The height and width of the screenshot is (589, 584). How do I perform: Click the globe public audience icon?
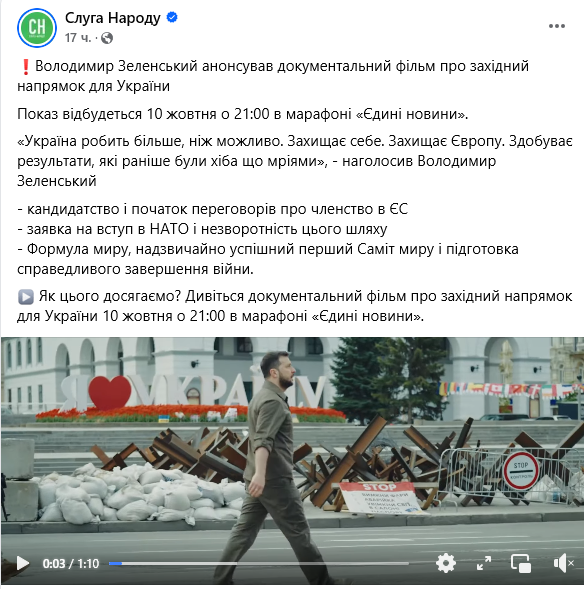click(107, 38)
